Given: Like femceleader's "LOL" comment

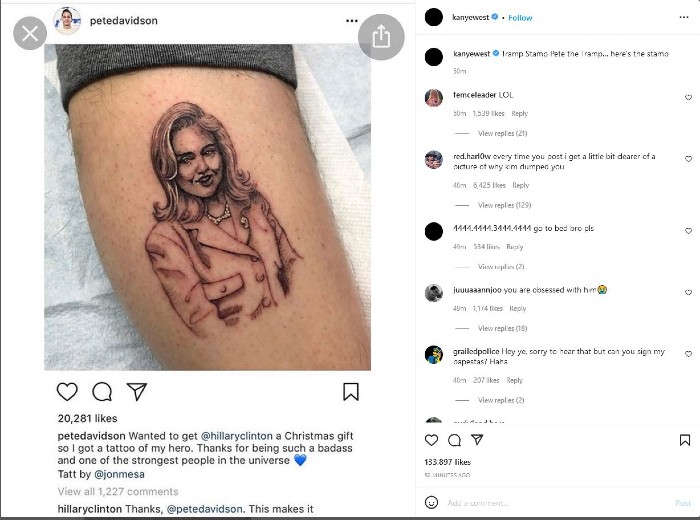Looking at the screenshot, I should click(x=688, y=98).
